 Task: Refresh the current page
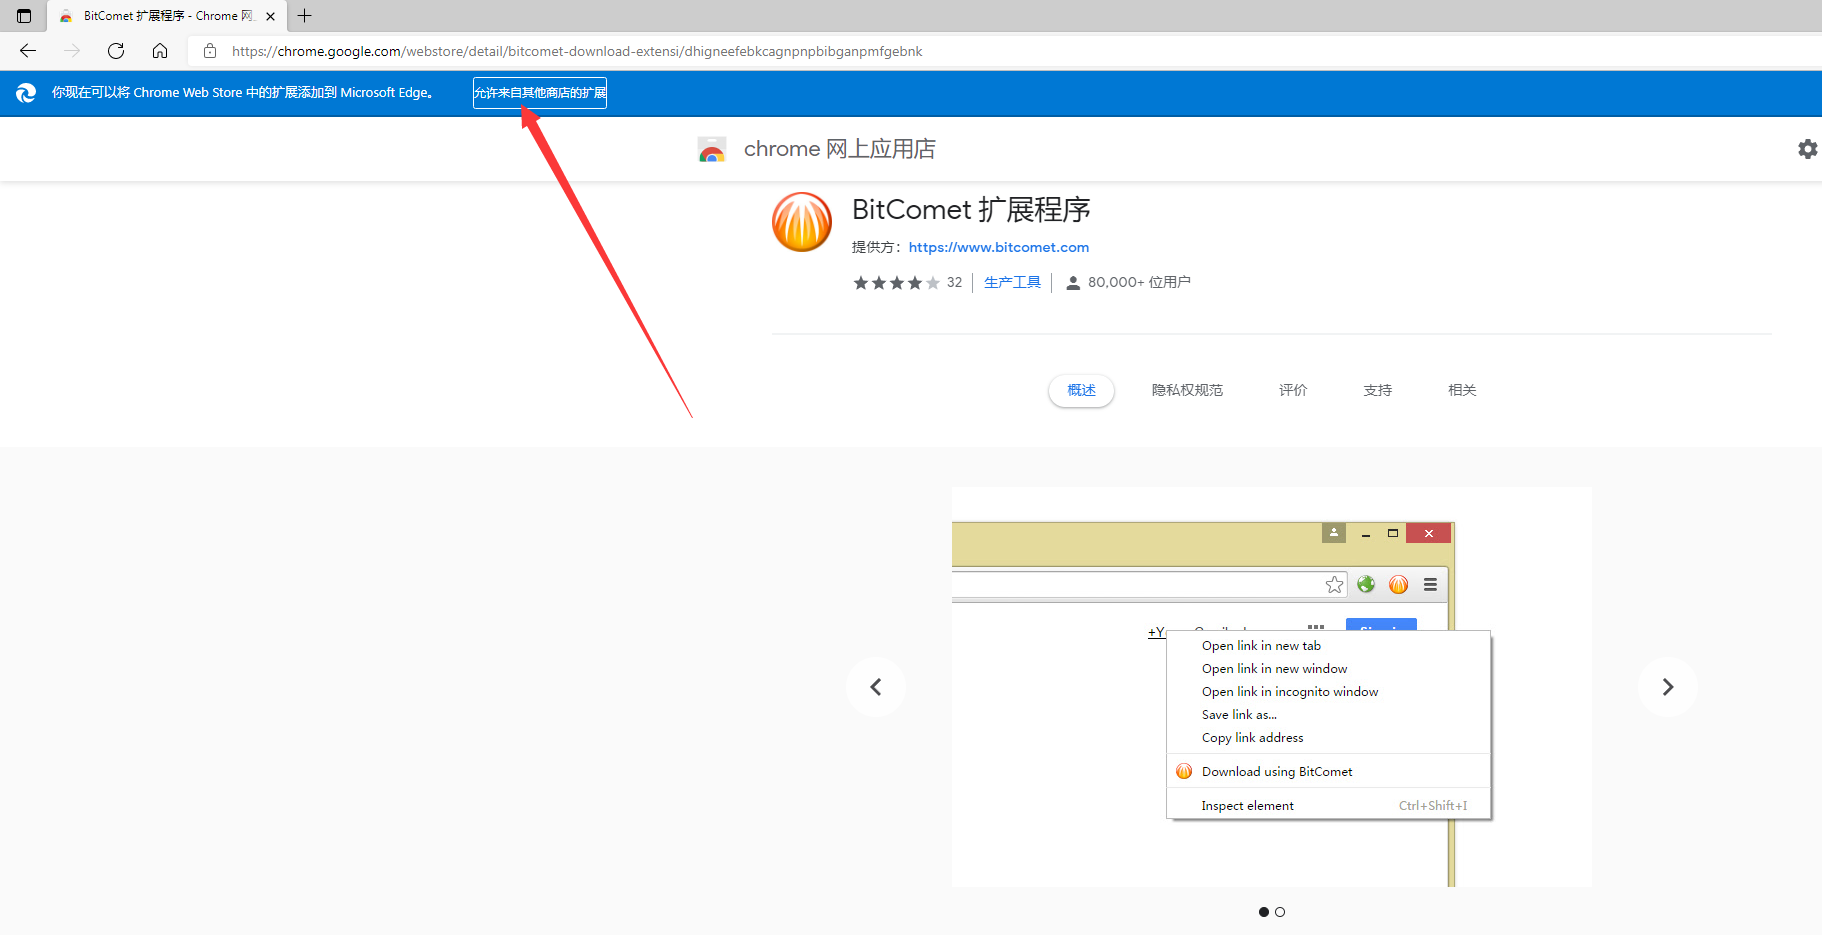point(116,51)
